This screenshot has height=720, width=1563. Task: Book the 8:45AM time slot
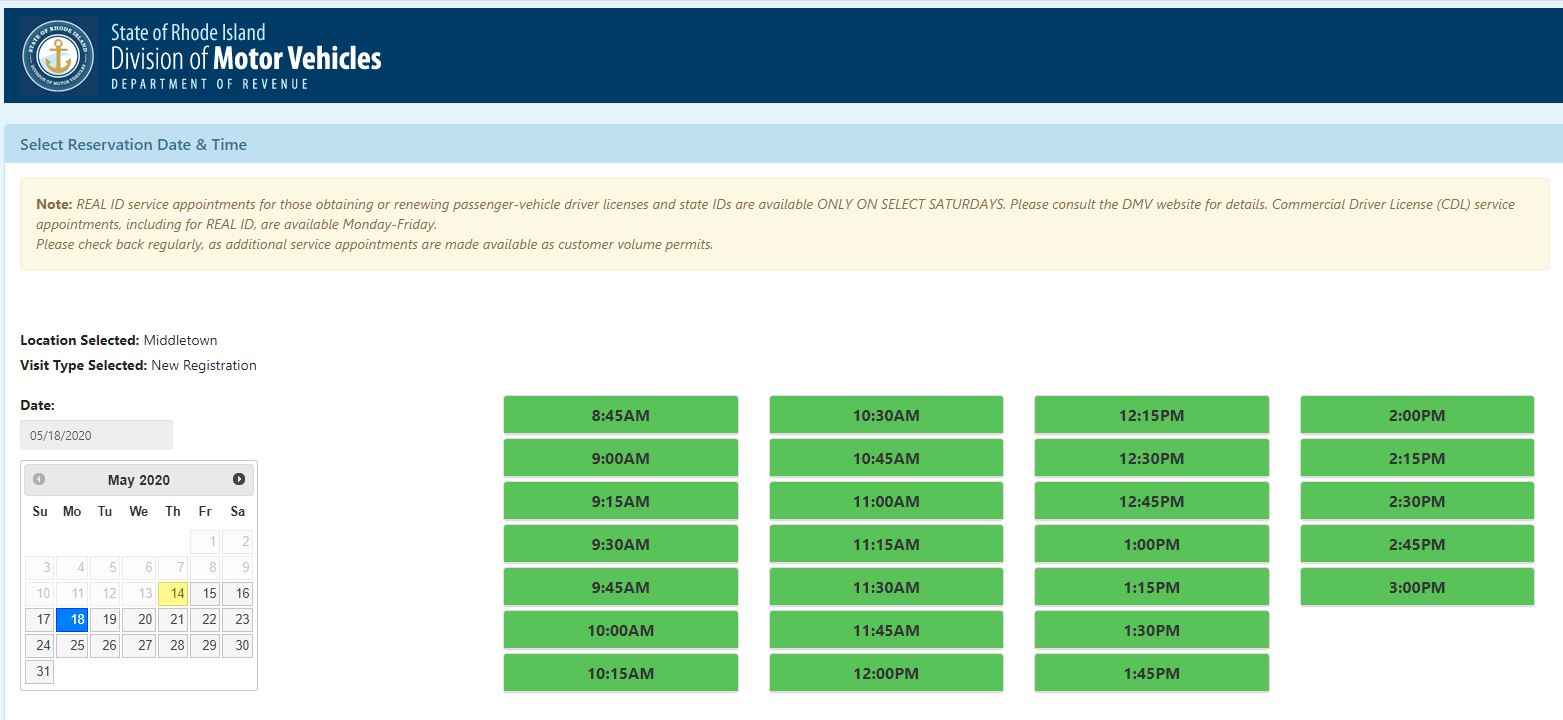coord(620,415)
